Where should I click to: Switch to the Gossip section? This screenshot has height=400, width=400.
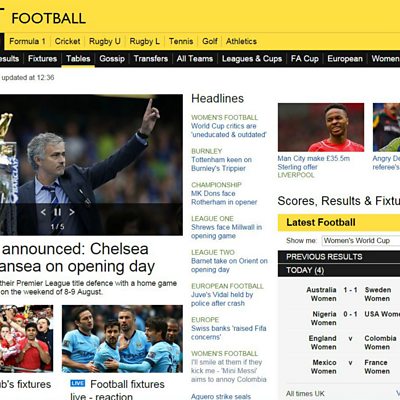click(112, 59)
